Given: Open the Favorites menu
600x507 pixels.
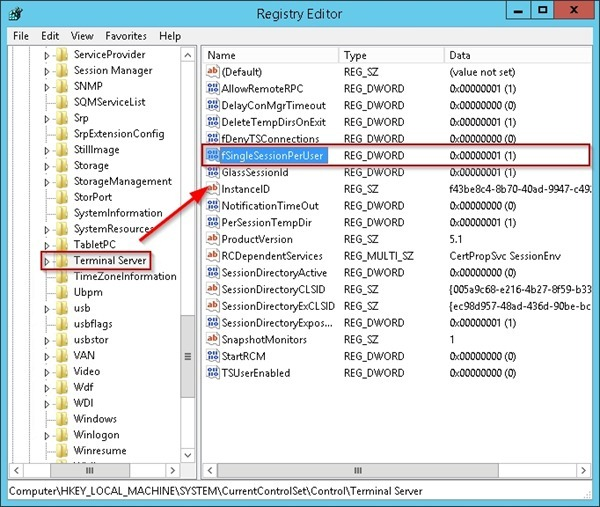Looking at the screenshot, I should coord(125,36).
